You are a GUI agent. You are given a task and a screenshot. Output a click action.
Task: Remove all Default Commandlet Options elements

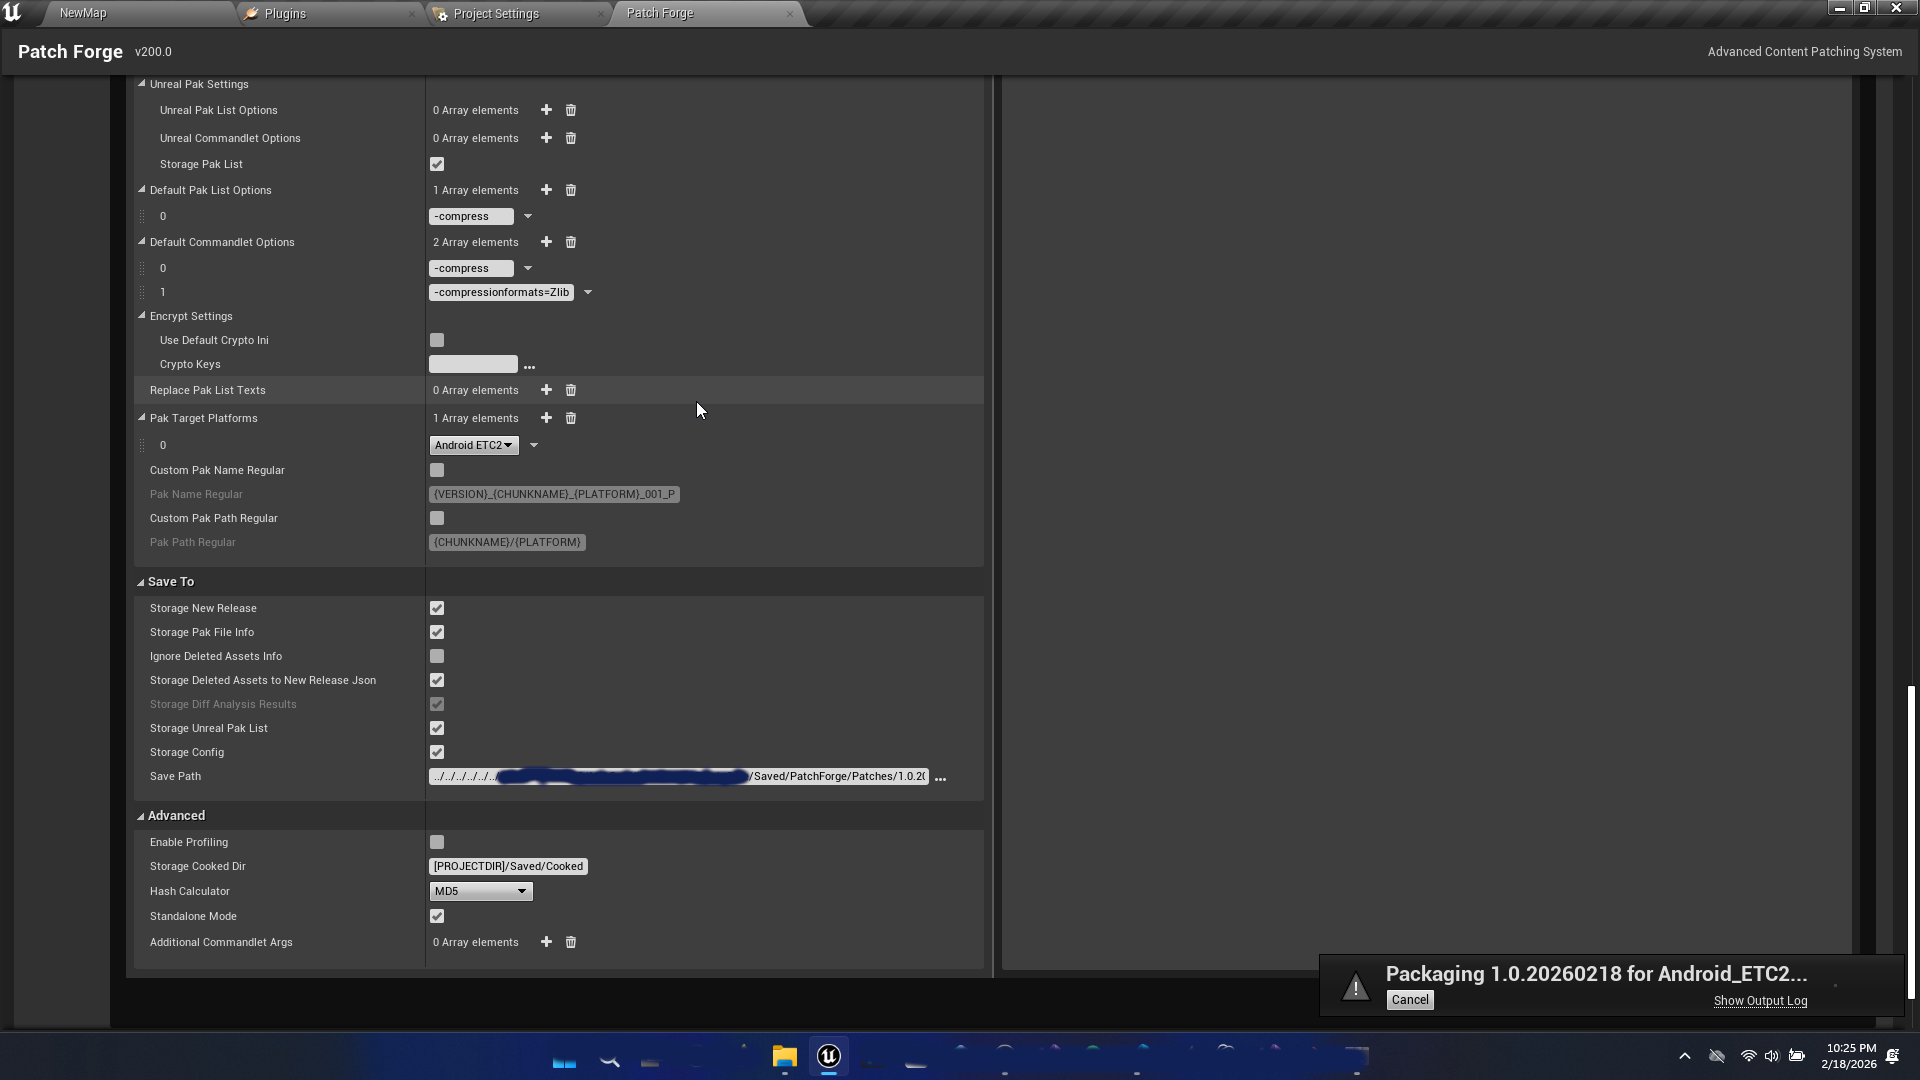(x=571, y=242)
